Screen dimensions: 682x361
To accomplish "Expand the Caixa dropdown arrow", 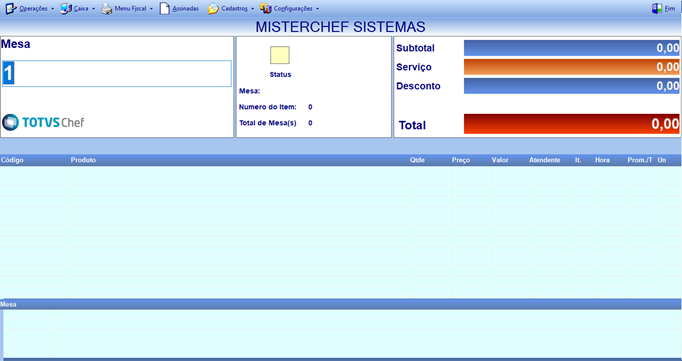I will tap(93, 9).
